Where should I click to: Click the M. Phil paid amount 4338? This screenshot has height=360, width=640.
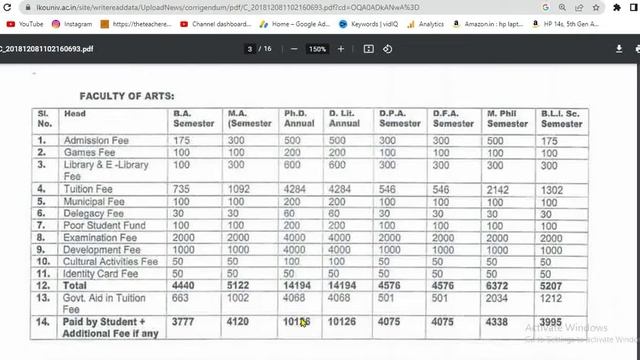click(496, 322)
